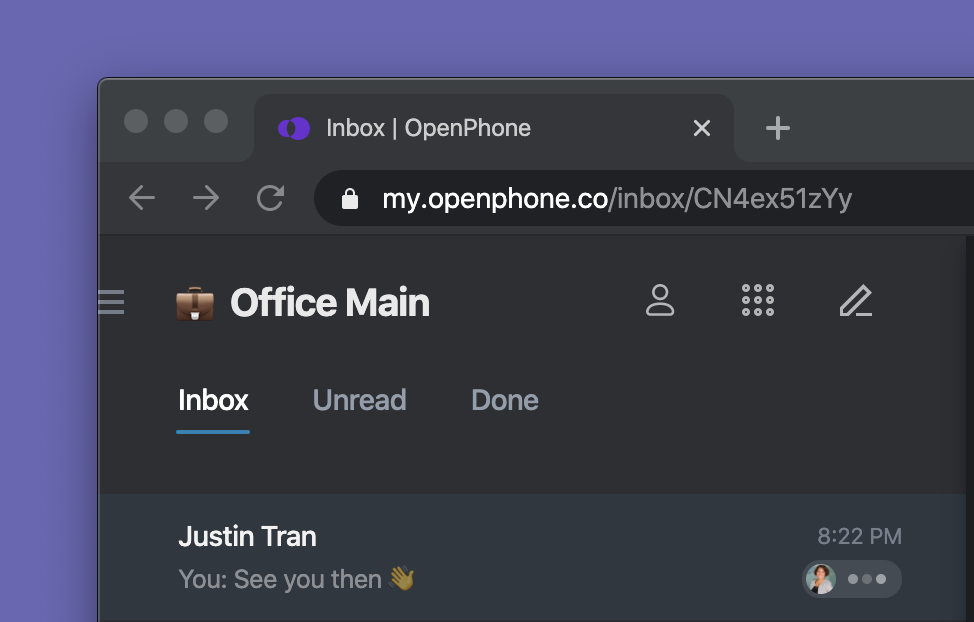974x622 pixels.
Task: Click the message preview 'You: See you then'
Action: (x=280, y=579)
